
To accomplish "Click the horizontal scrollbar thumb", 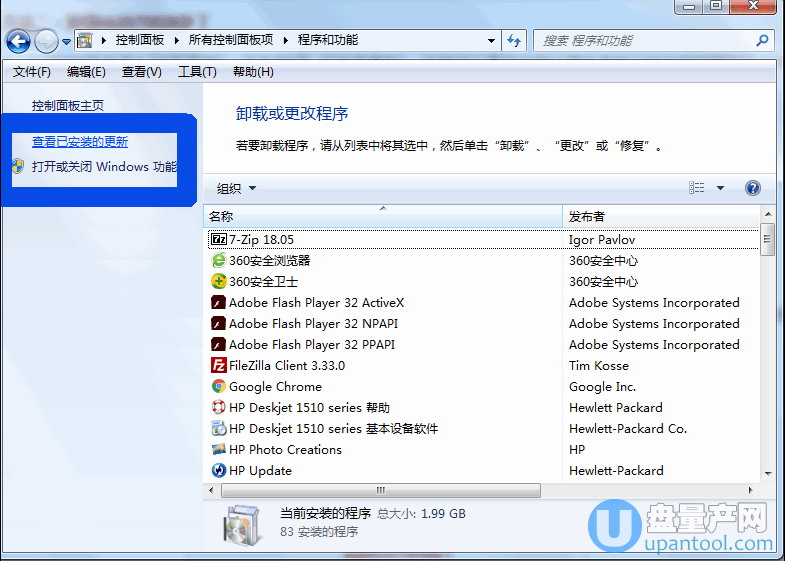I will tap(380, 490).
